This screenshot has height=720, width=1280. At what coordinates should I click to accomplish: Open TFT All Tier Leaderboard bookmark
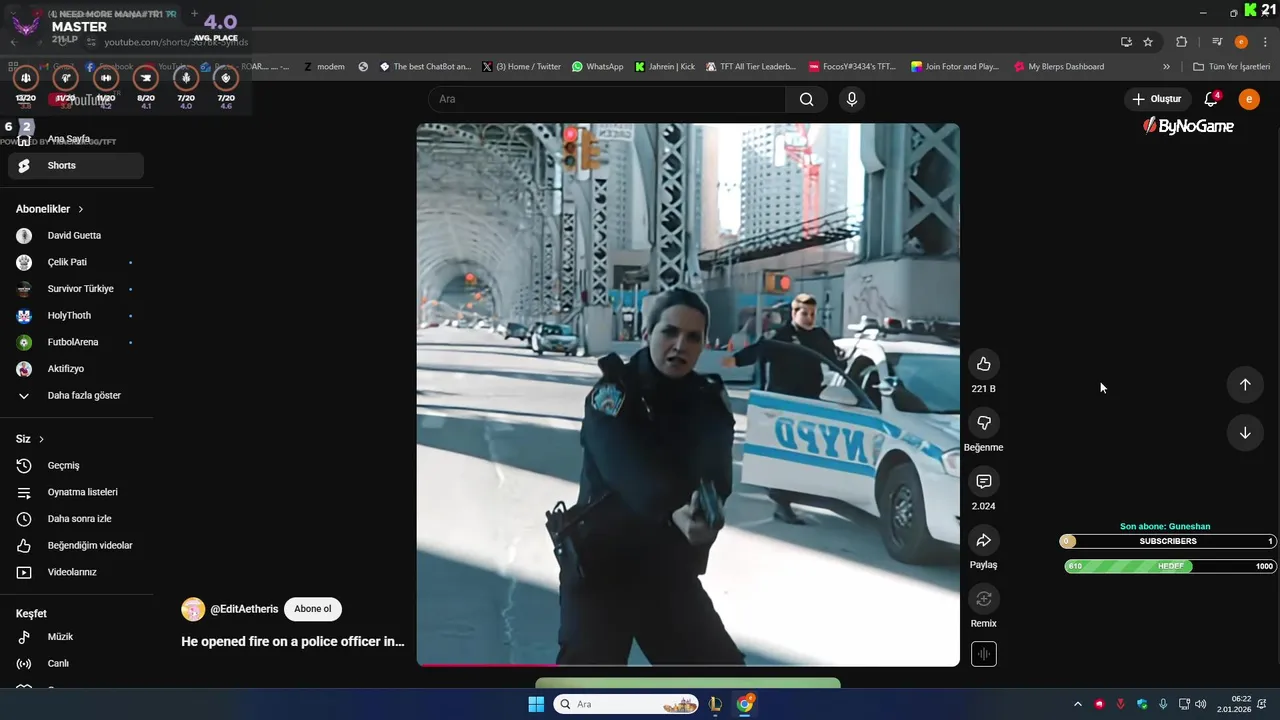coord(751,67)
